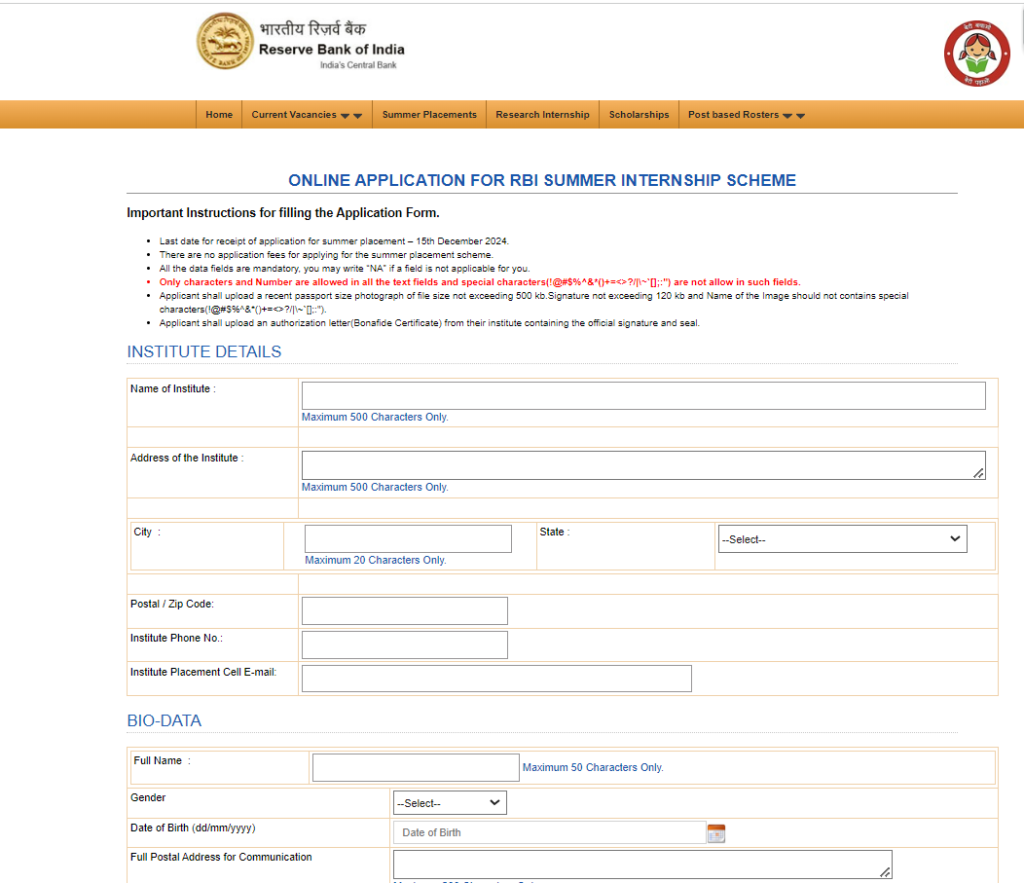The width and height of the screenshot is (1024, 883).
Task: Click the Date of Birth input field
Action: 549,833
